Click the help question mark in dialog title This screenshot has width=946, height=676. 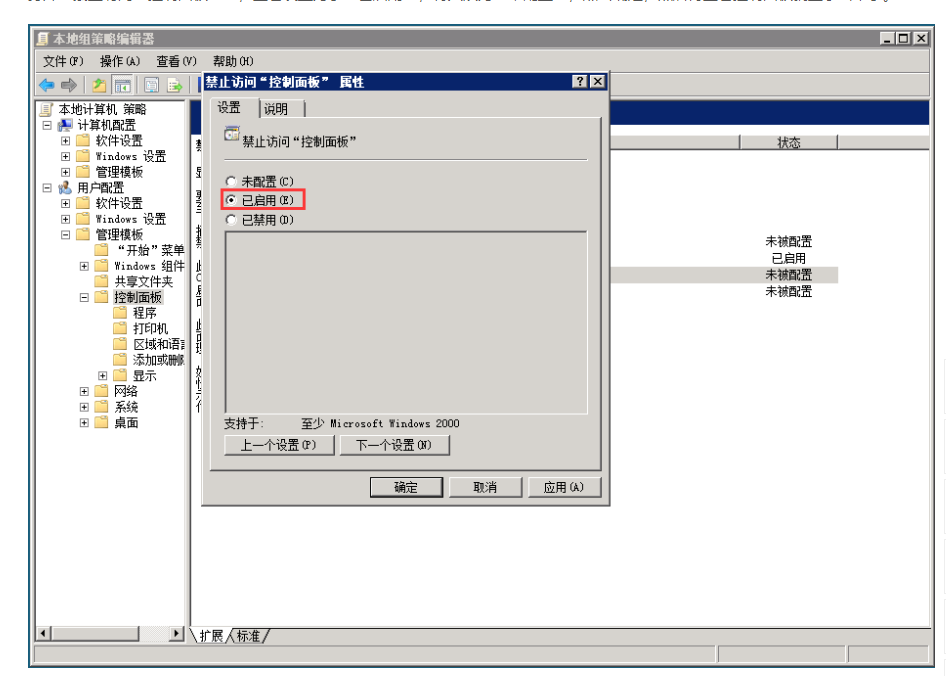(x=579, y=82)
